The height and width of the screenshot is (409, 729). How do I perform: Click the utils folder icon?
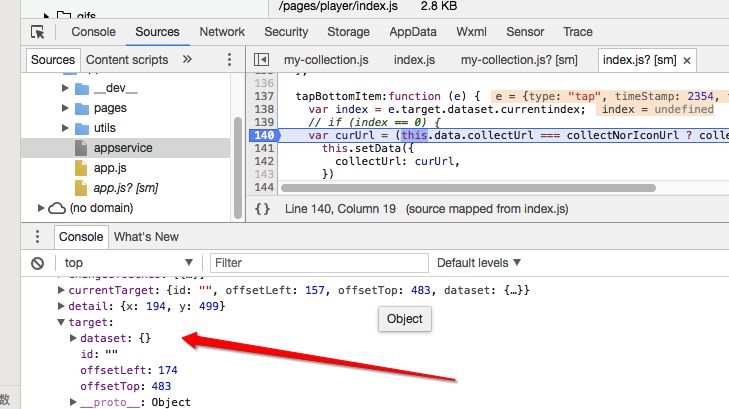coord(82,128)
